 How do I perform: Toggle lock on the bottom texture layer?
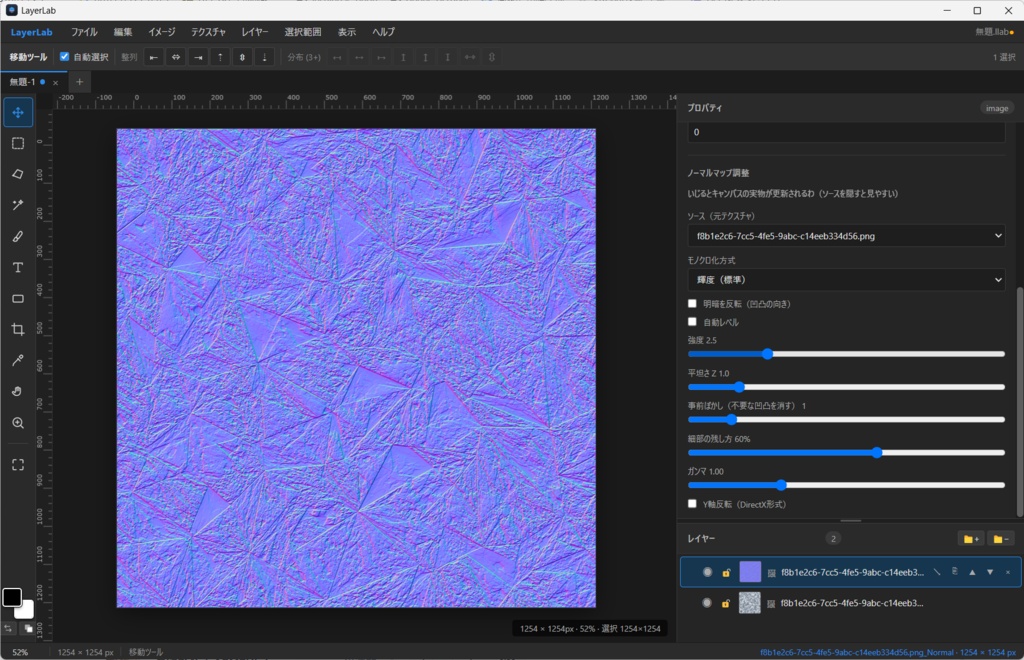pos(725,603)
